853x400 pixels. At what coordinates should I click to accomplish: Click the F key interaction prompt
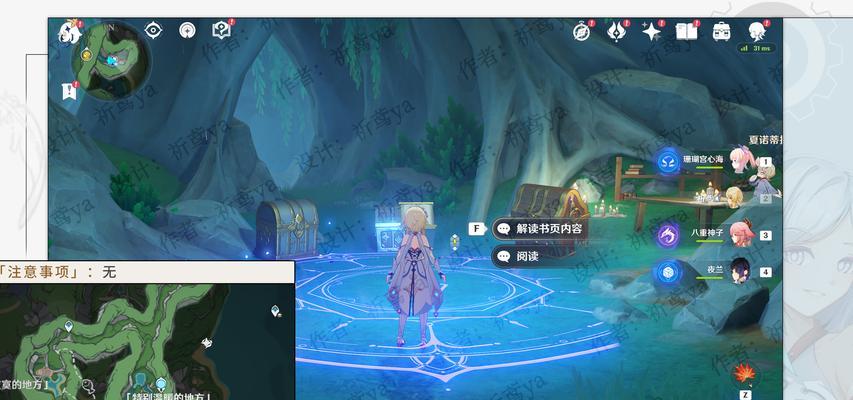click(476, 229)
